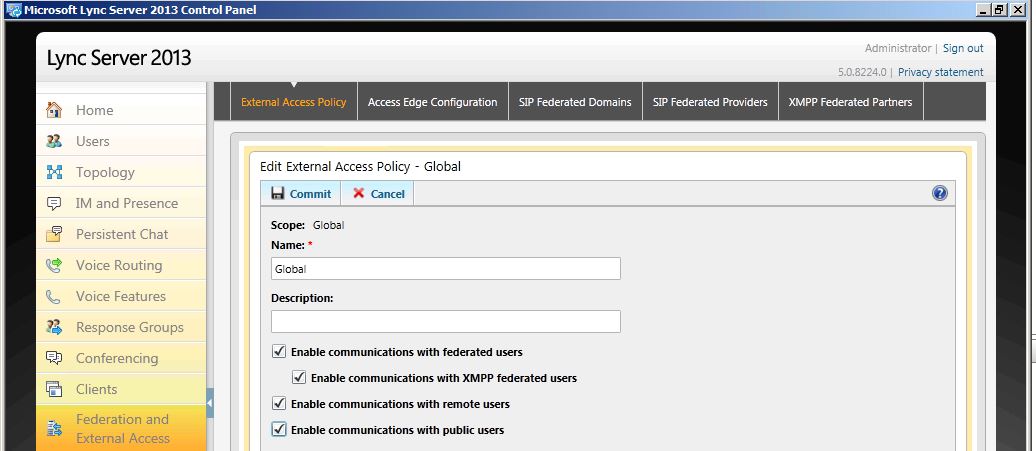Cancel editing the Global policy
This screenshot has height=451, width=1036.
coord(378,193)
